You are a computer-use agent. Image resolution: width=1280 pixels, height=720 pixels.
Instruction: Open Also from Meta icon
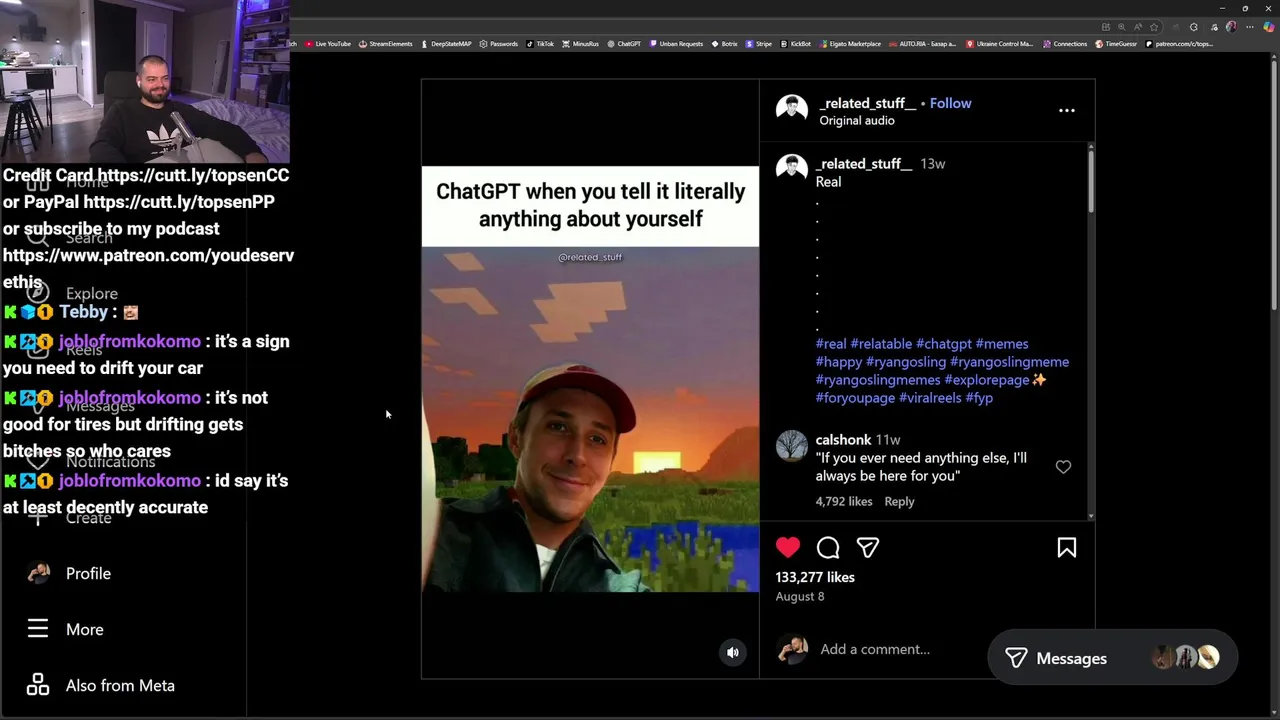38,685
